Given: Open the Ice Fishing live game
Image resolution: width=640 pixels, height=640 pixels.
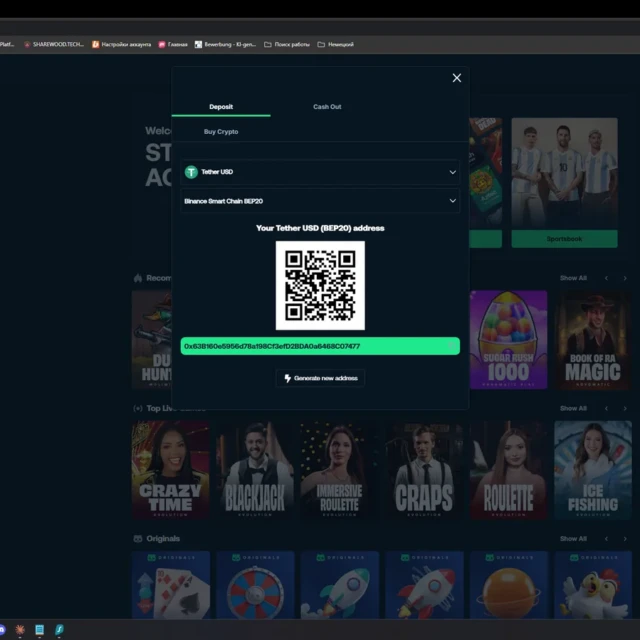Looking at the screenshot, I should (593, 470).
